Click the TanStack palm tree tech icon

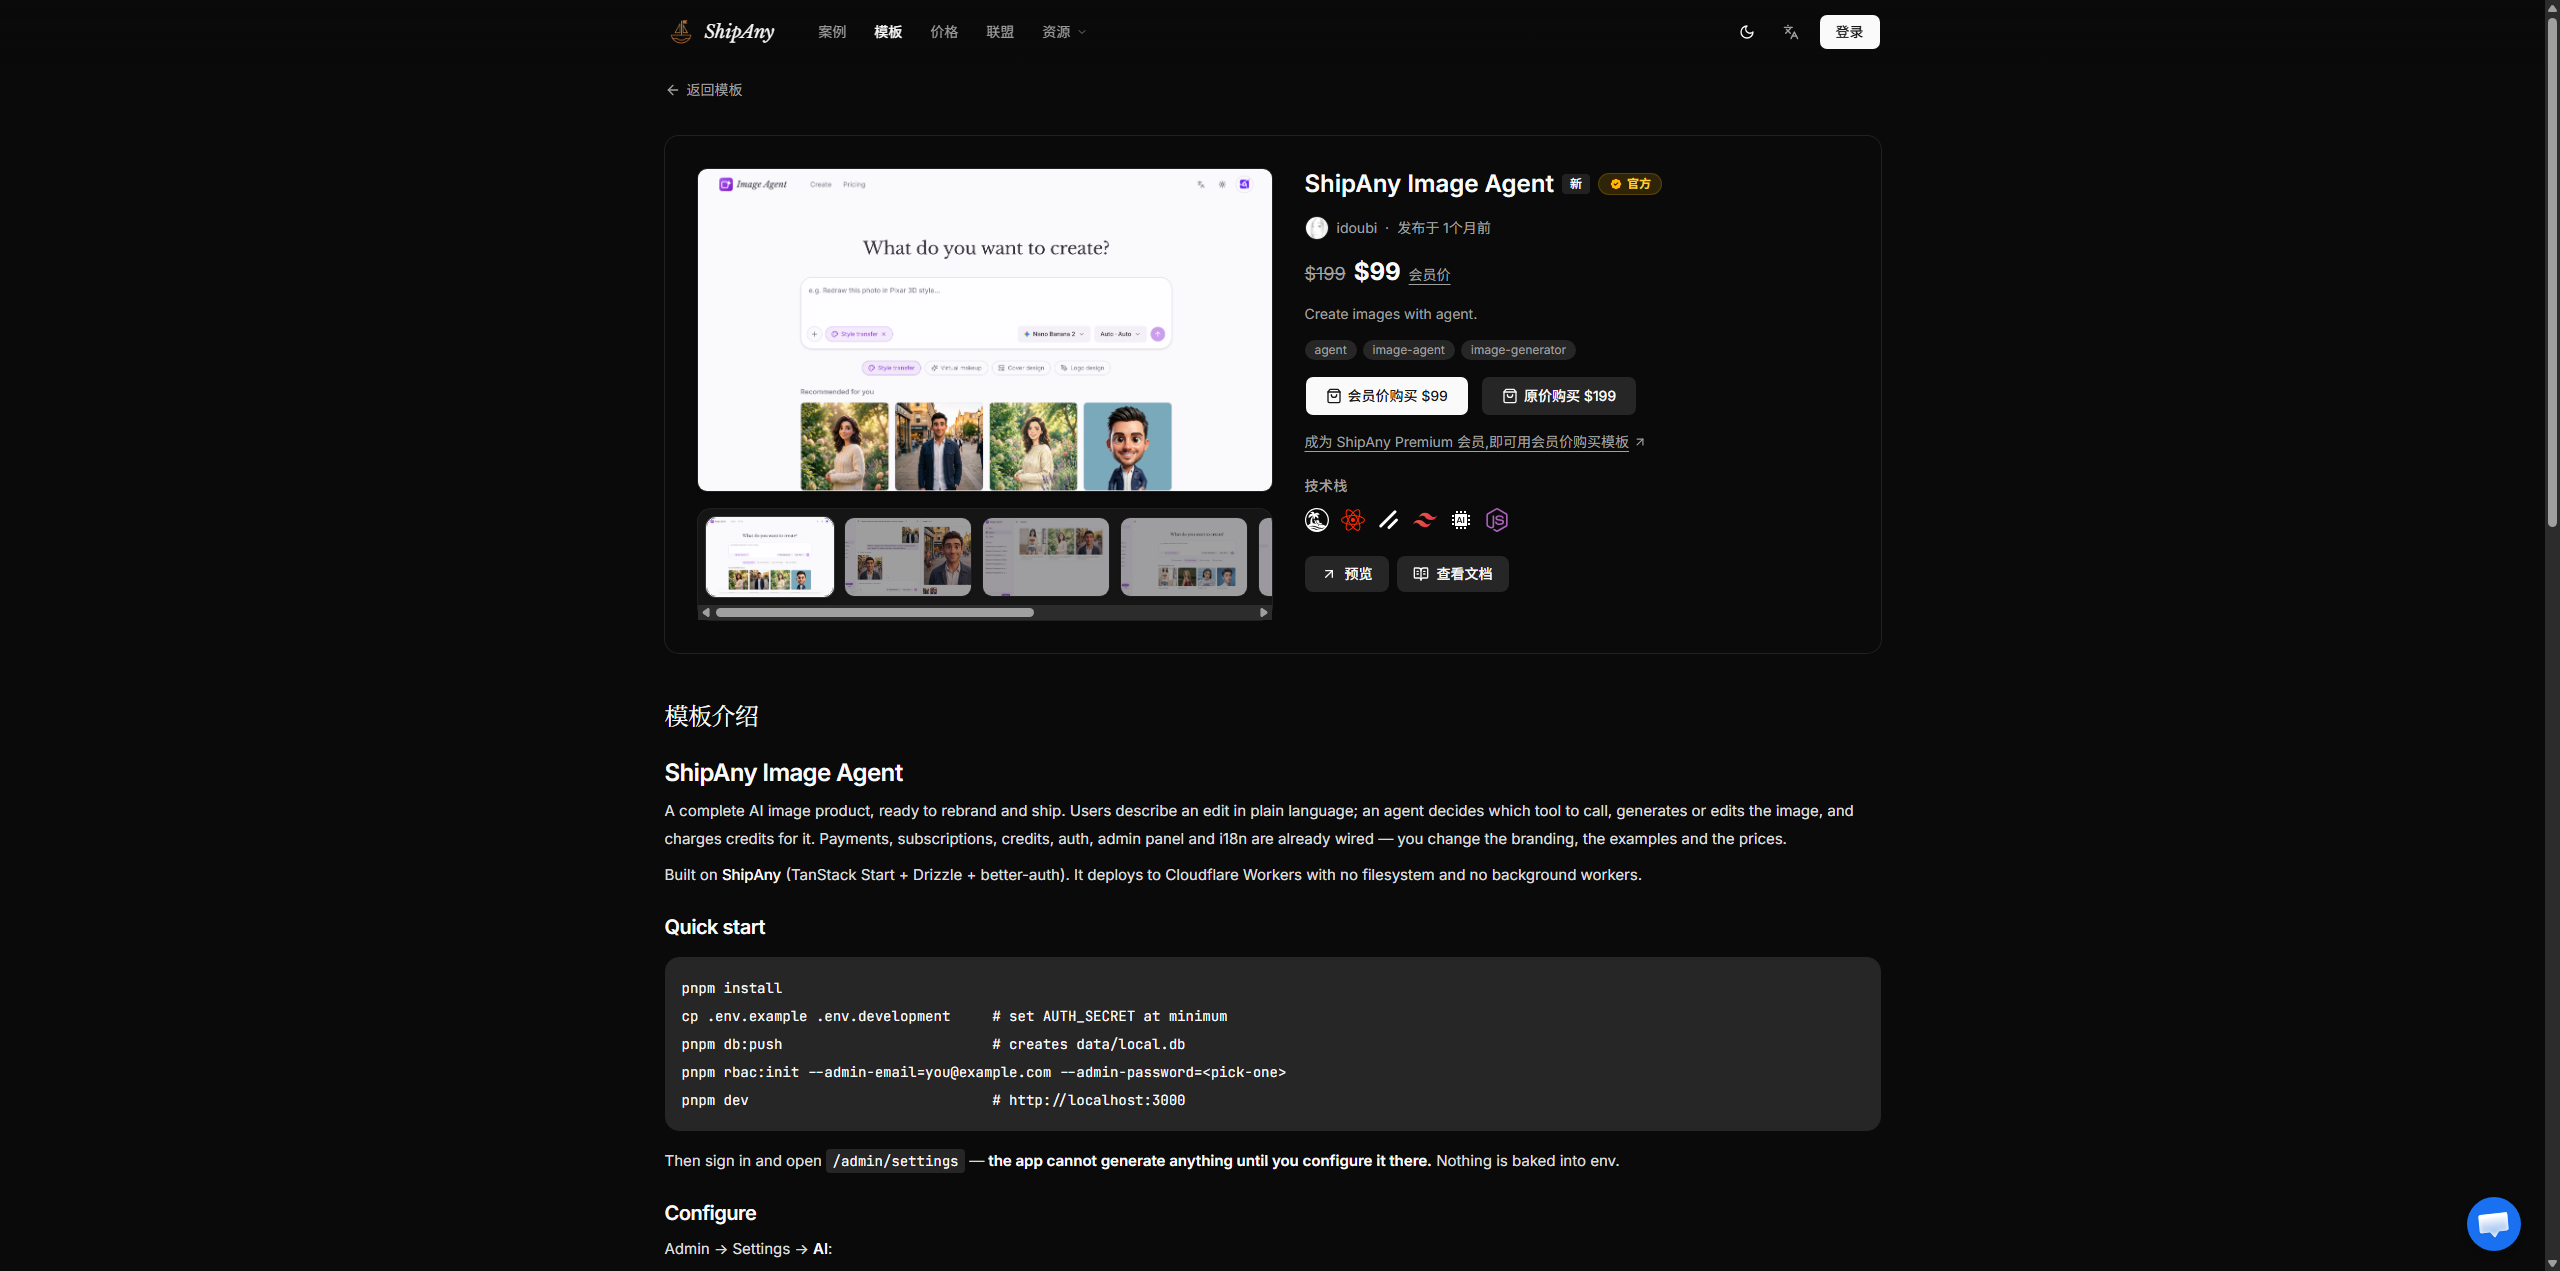(x=1317, y=520)
